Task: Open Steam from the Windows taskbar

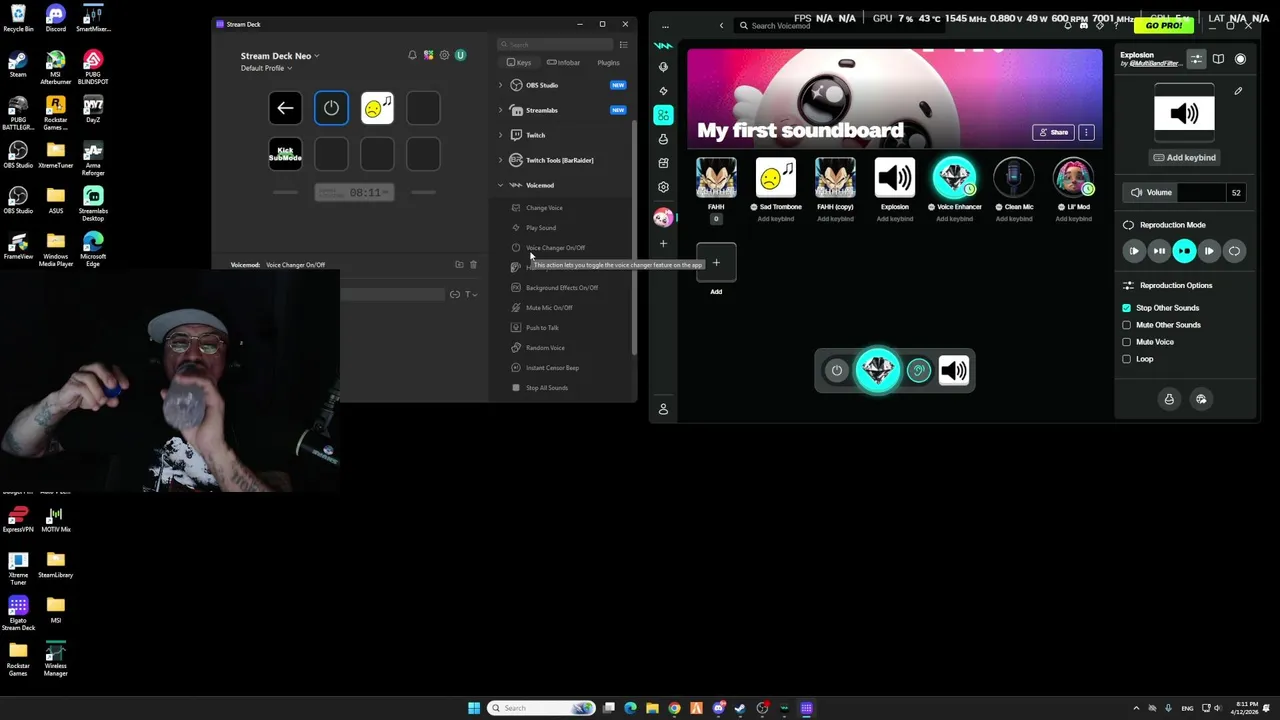Action: (x=740, y=708)
